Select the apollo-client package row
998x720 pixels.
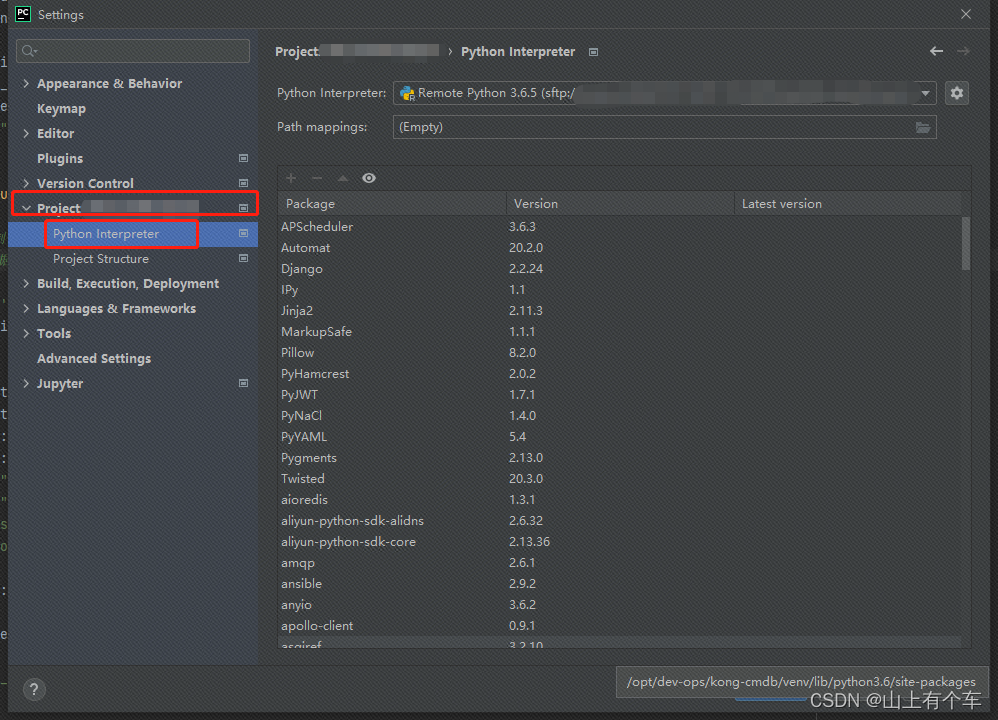pyautogui.click(x=620, y=626)
